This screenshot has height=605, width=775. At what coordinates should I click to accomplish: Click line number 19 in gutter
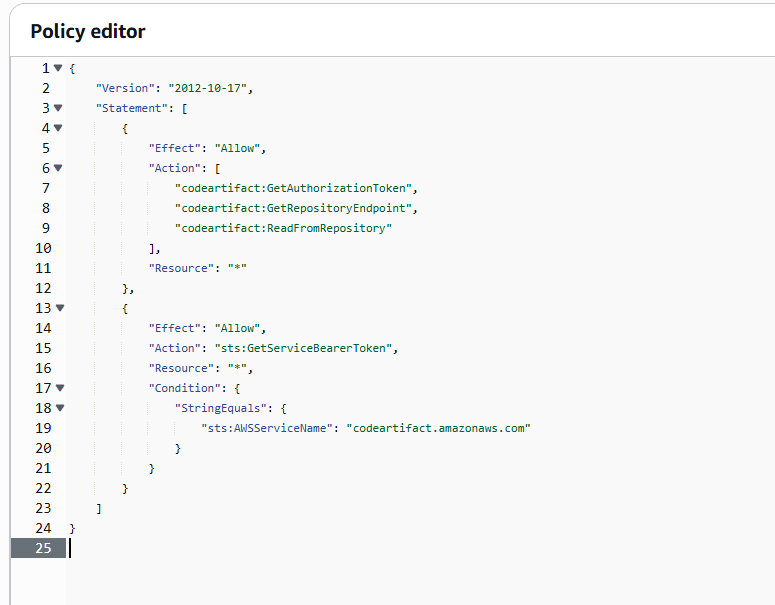tap(43, 428)
